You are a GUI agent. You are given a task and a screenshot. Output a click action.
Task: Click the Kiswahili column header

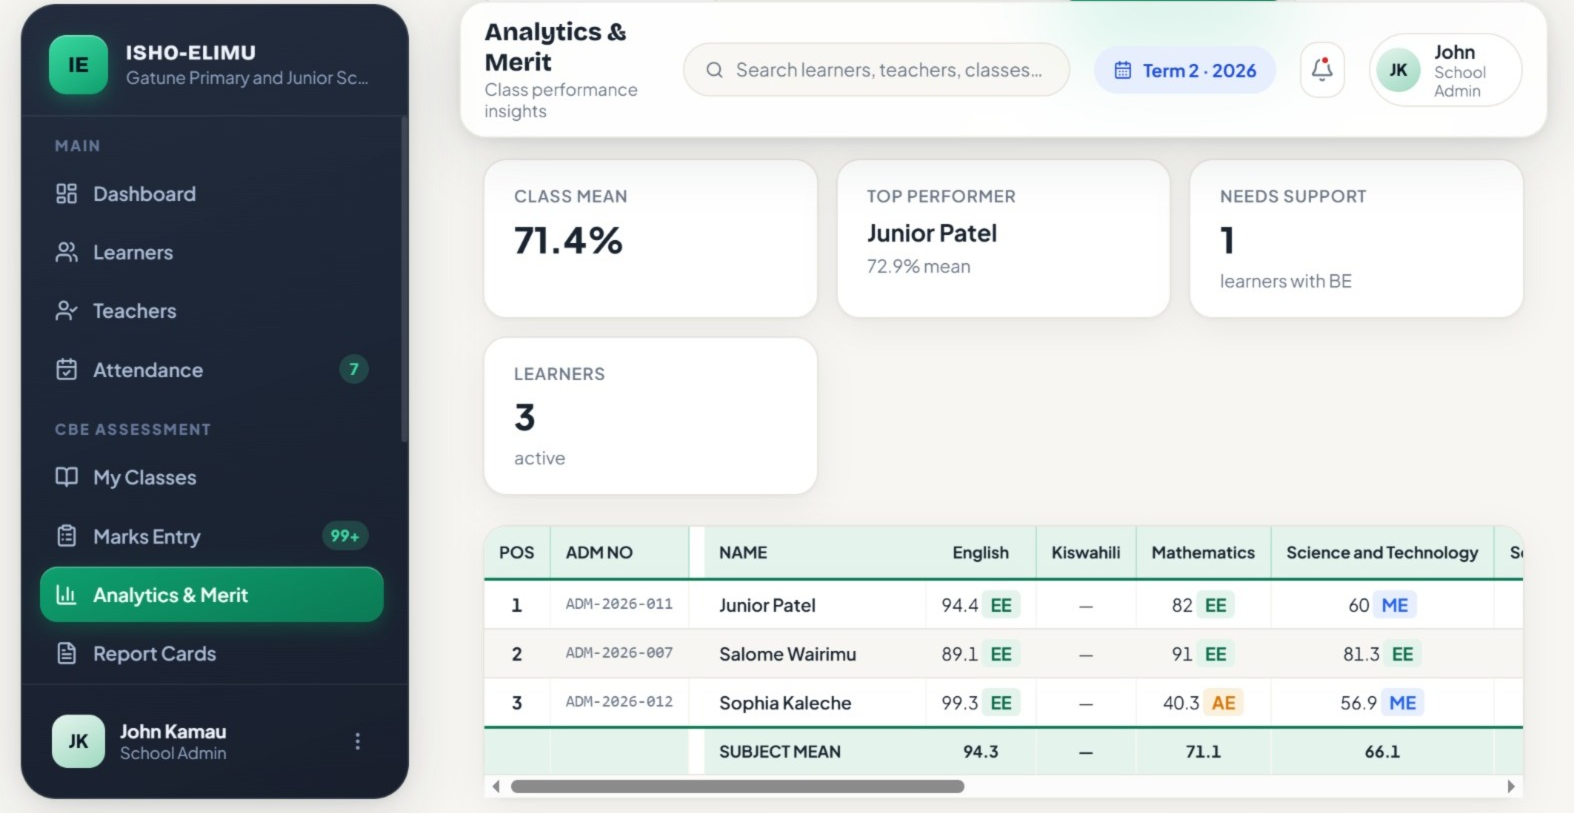click(1086, 553)
